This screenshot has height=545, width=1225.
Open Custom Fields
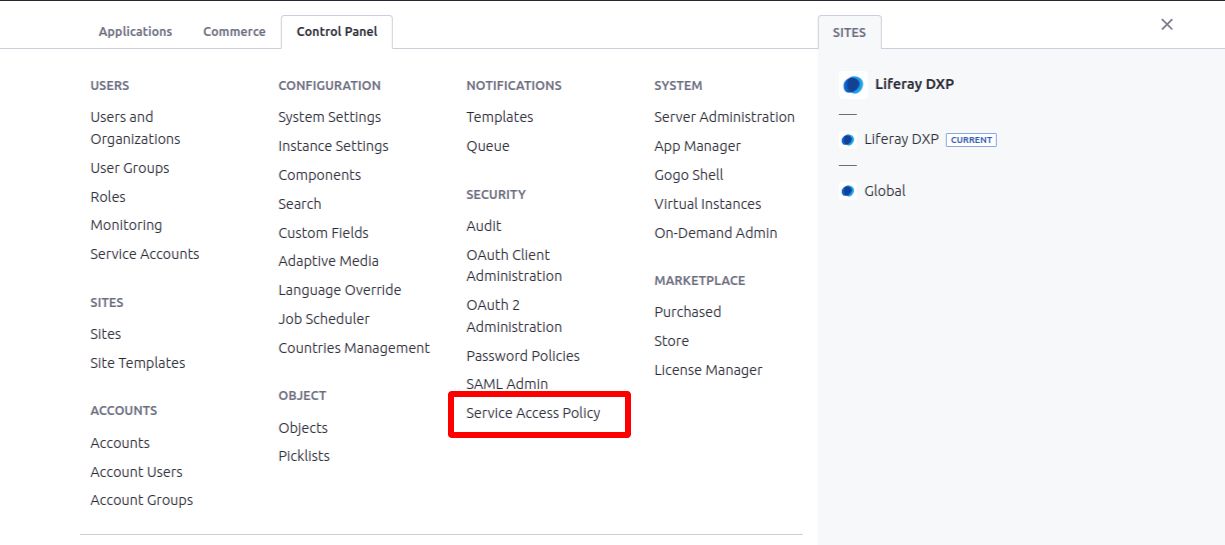tap(323, 233)
